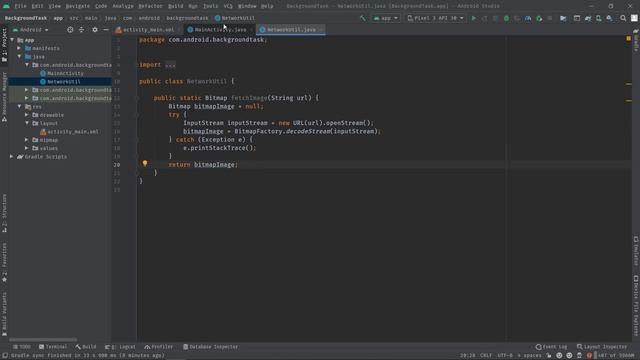Open the File menu

(x=20, y=6)
